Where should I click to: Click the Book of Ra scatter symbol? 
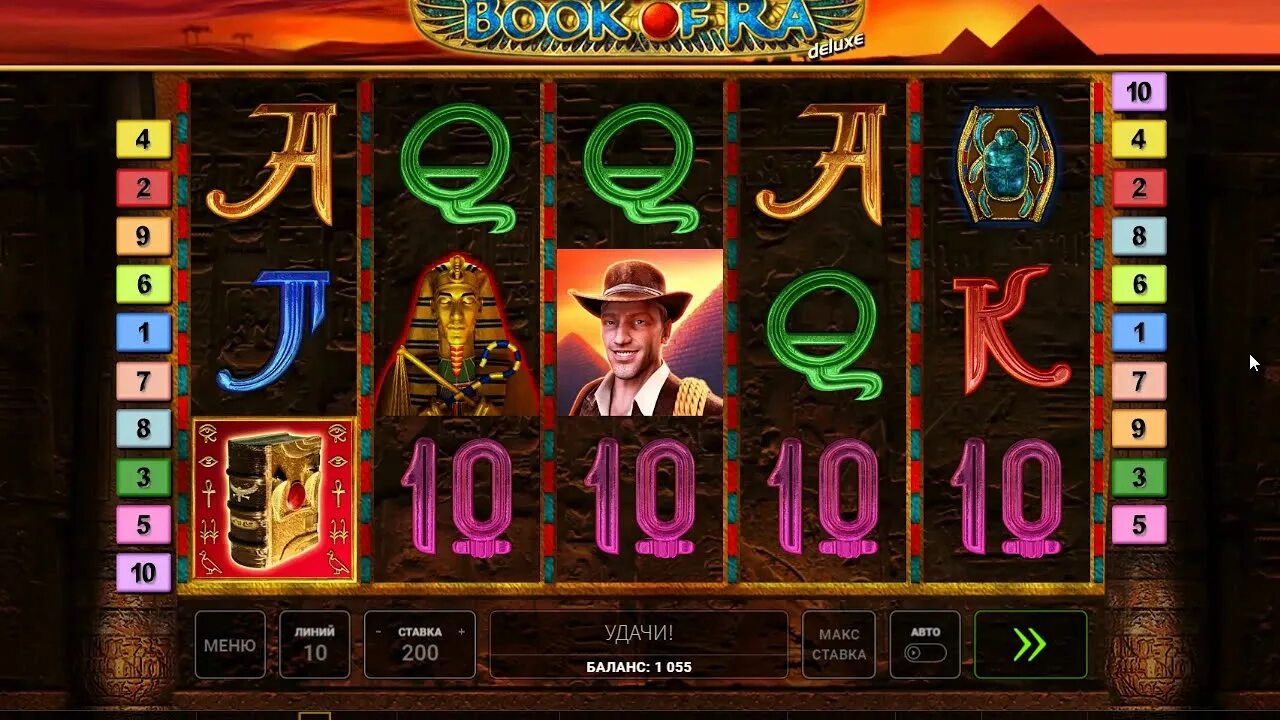tap(274, 499)
